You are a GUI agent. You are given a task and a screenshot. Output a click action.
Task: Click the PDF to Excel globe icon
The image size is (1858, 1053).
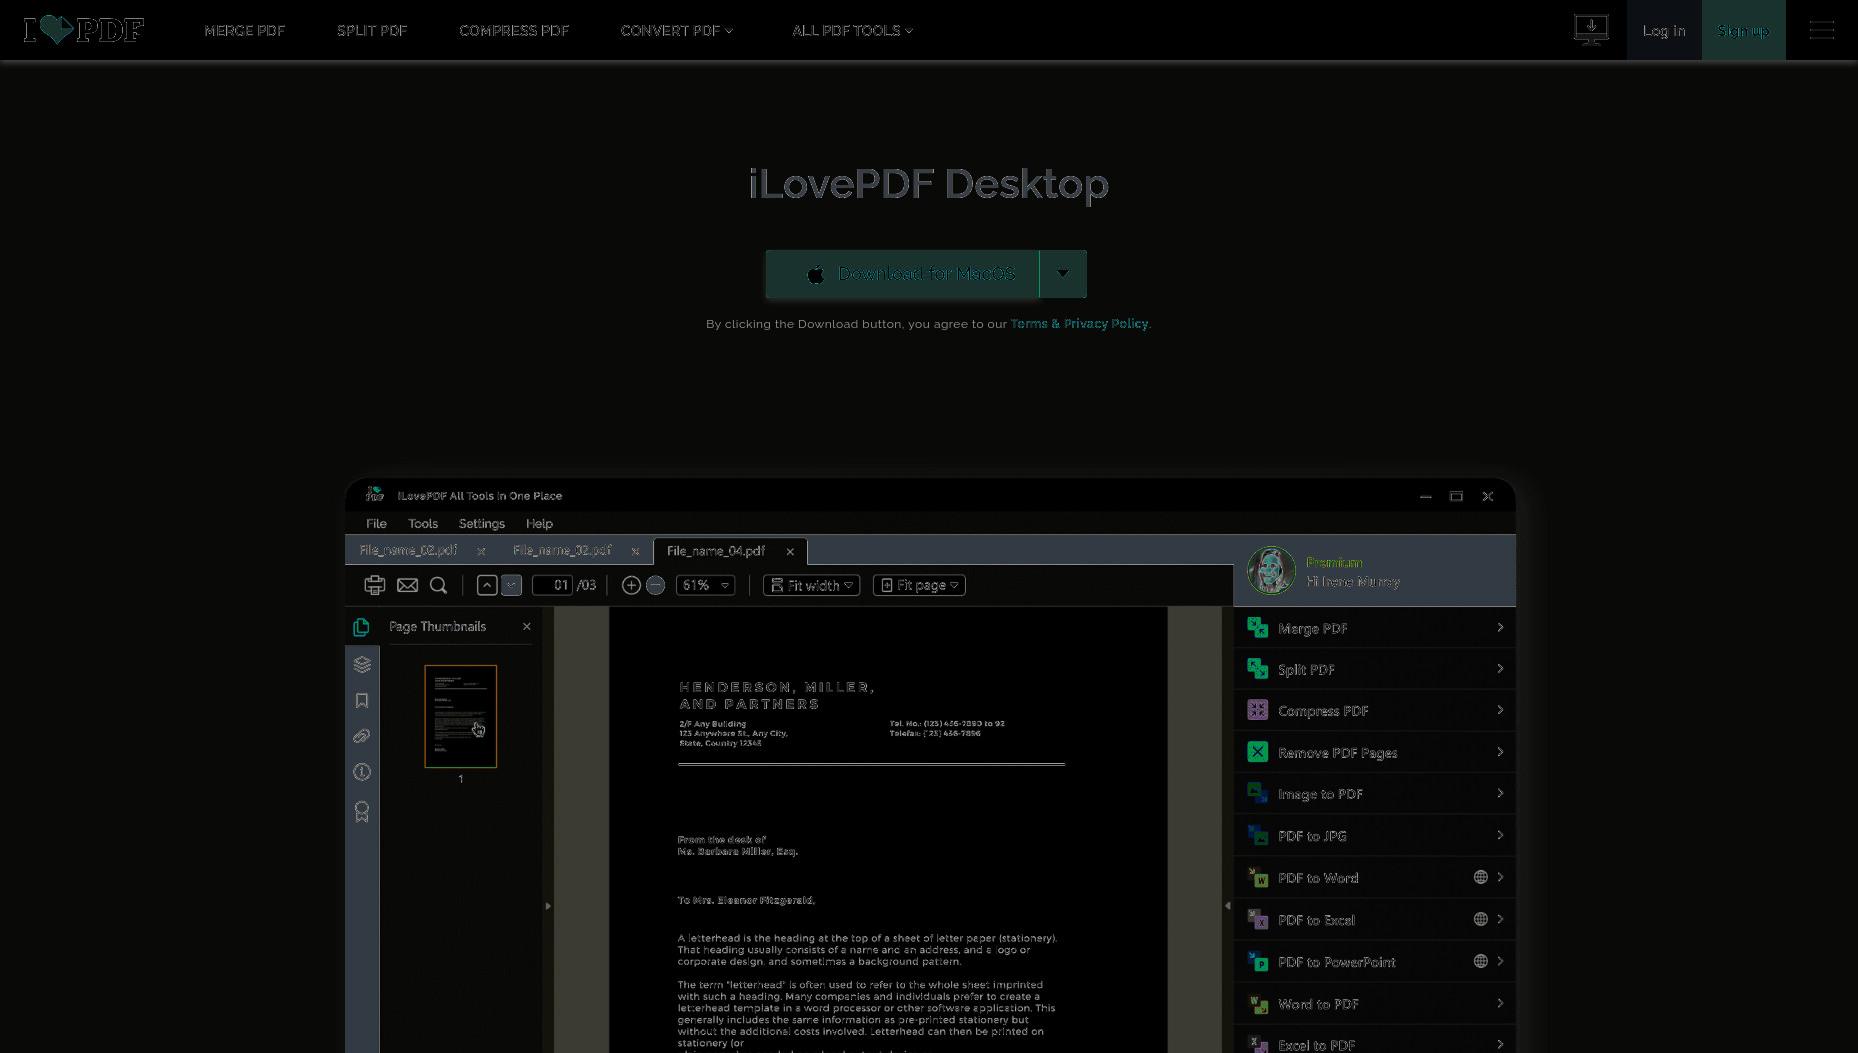coord(1481,920)
